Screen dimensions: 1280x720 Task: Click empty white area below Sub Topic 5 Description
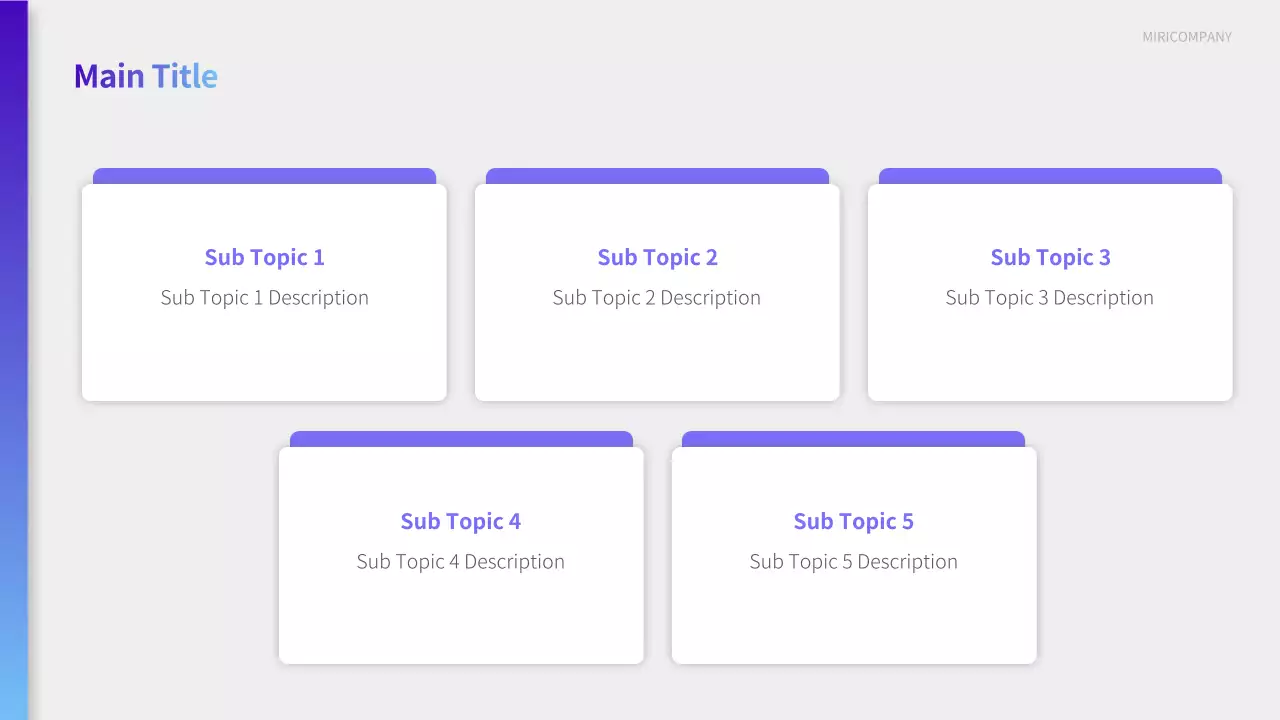click(x=853, y=618)
